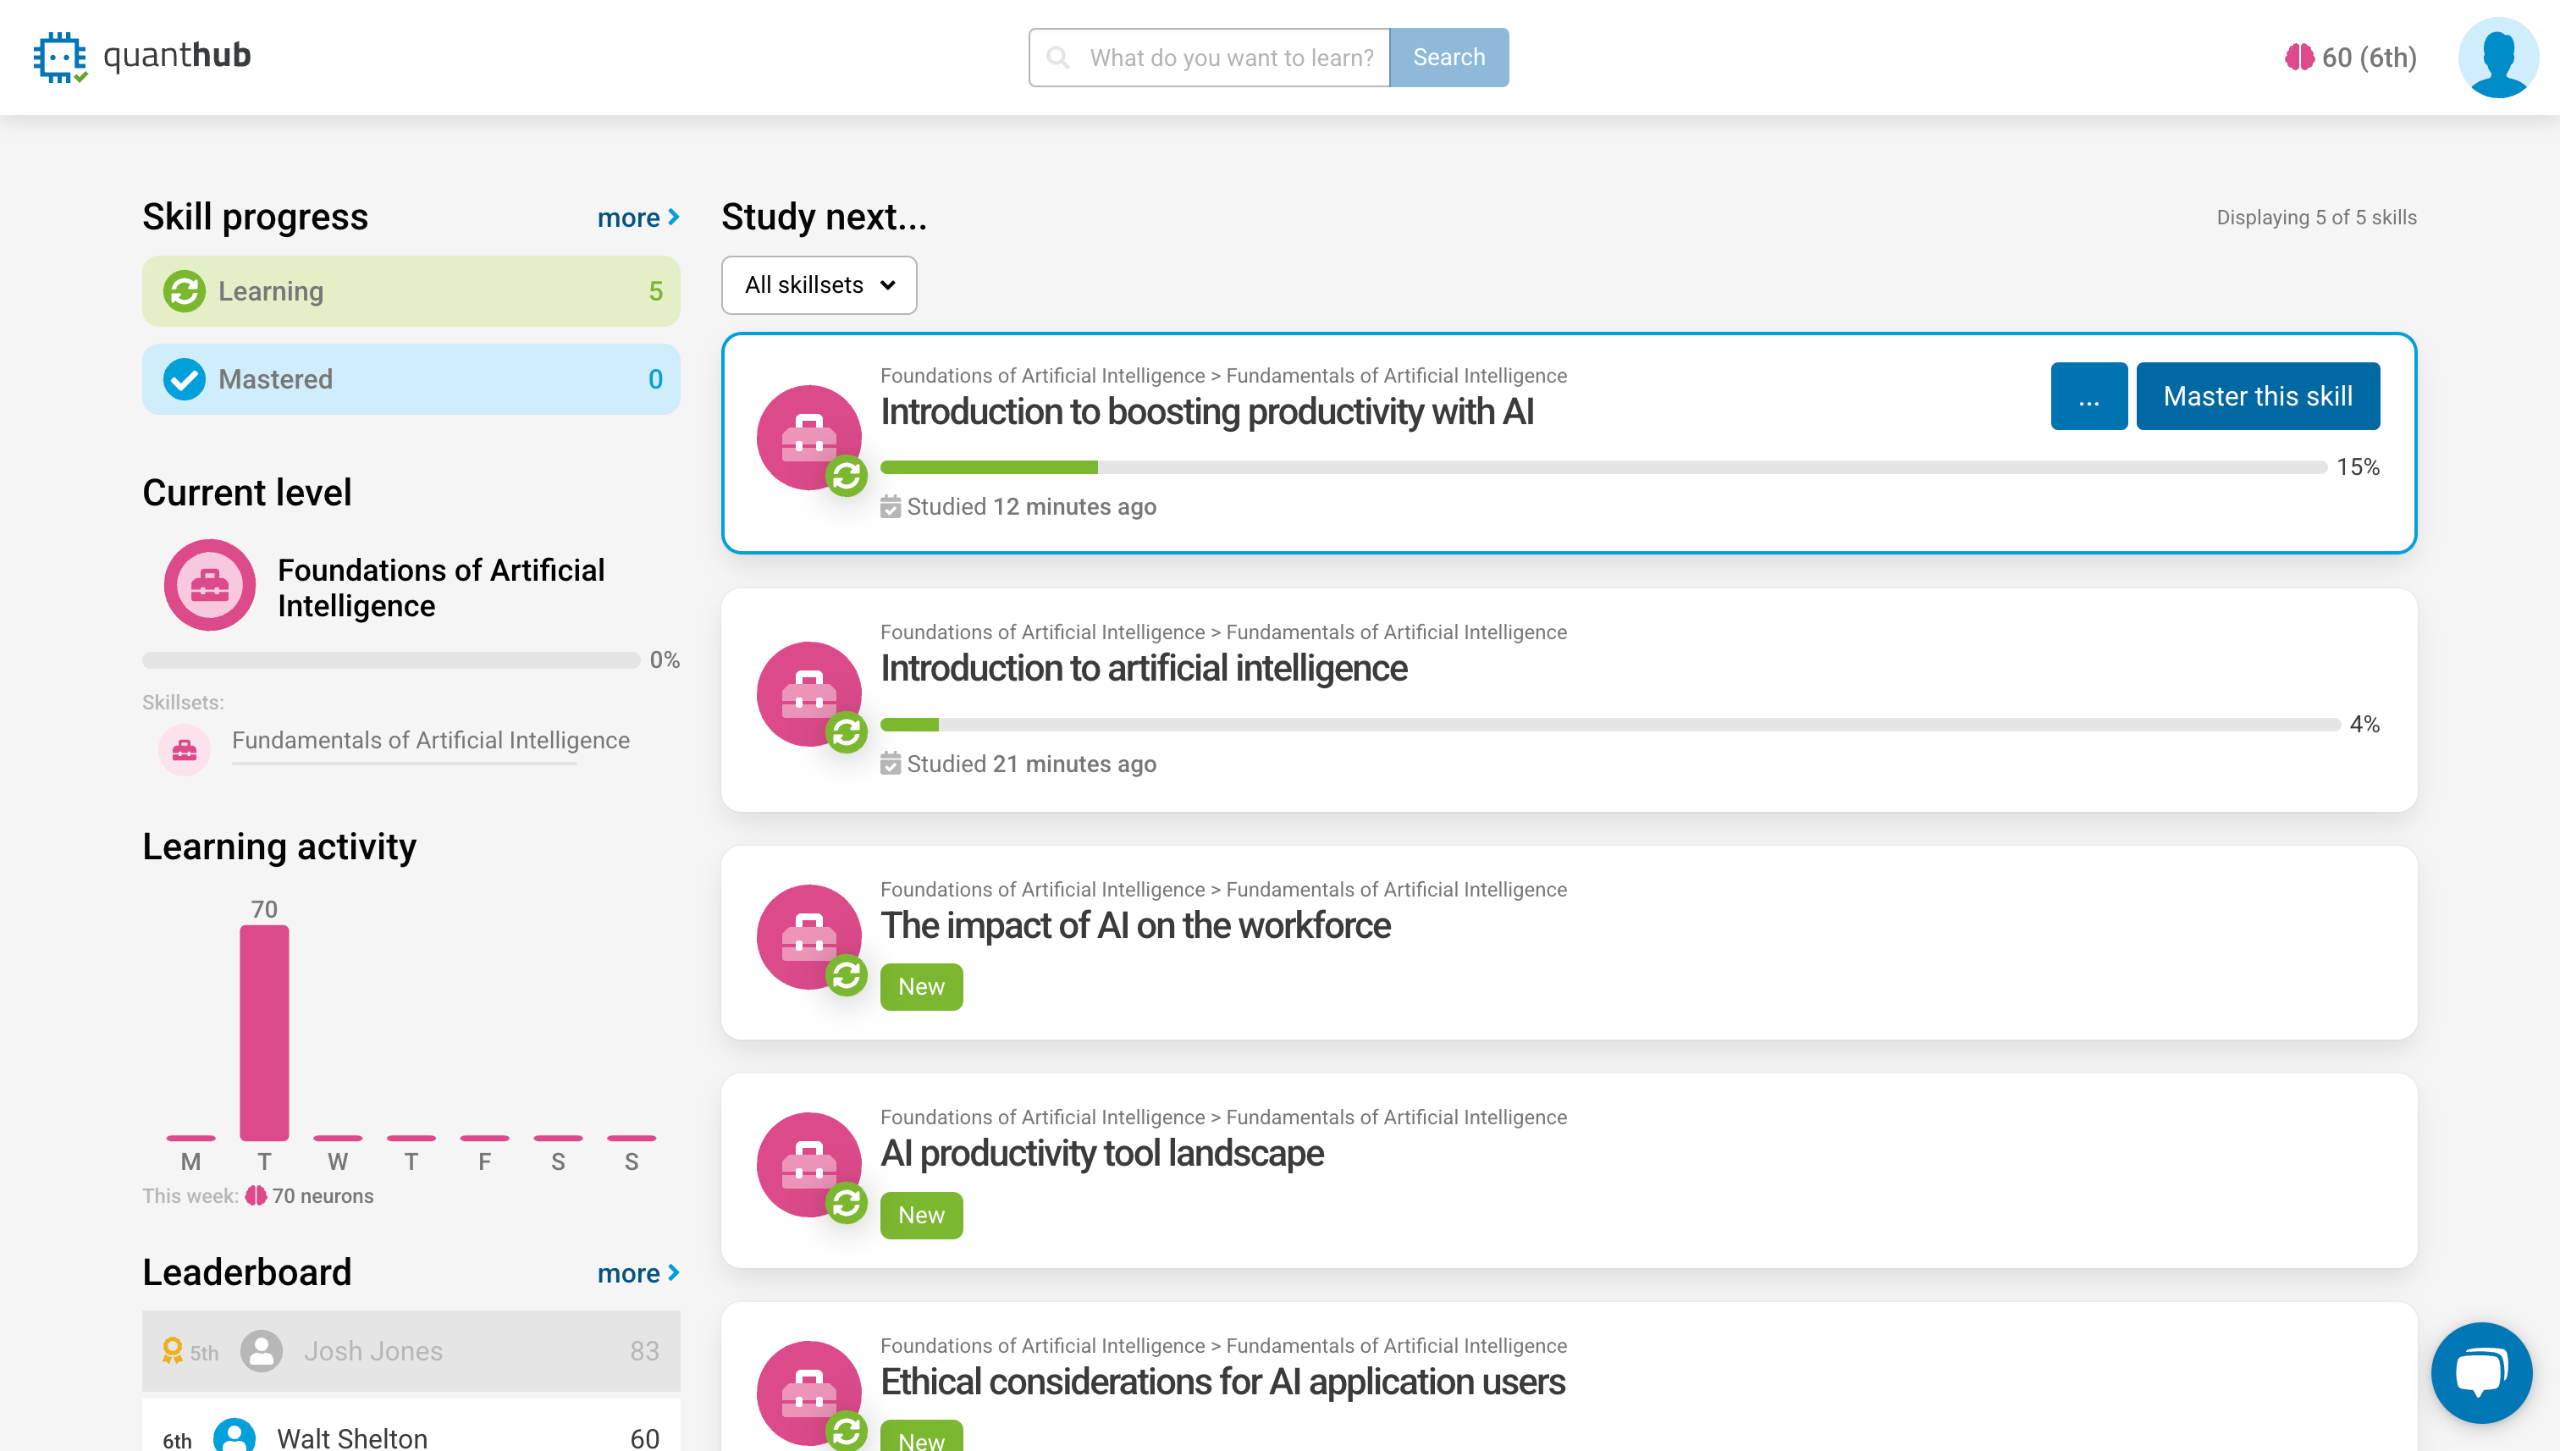Click the pink brain neurons icon
The width and height of the screenshot is (2560, 1451).
[x=2299, y=57]
